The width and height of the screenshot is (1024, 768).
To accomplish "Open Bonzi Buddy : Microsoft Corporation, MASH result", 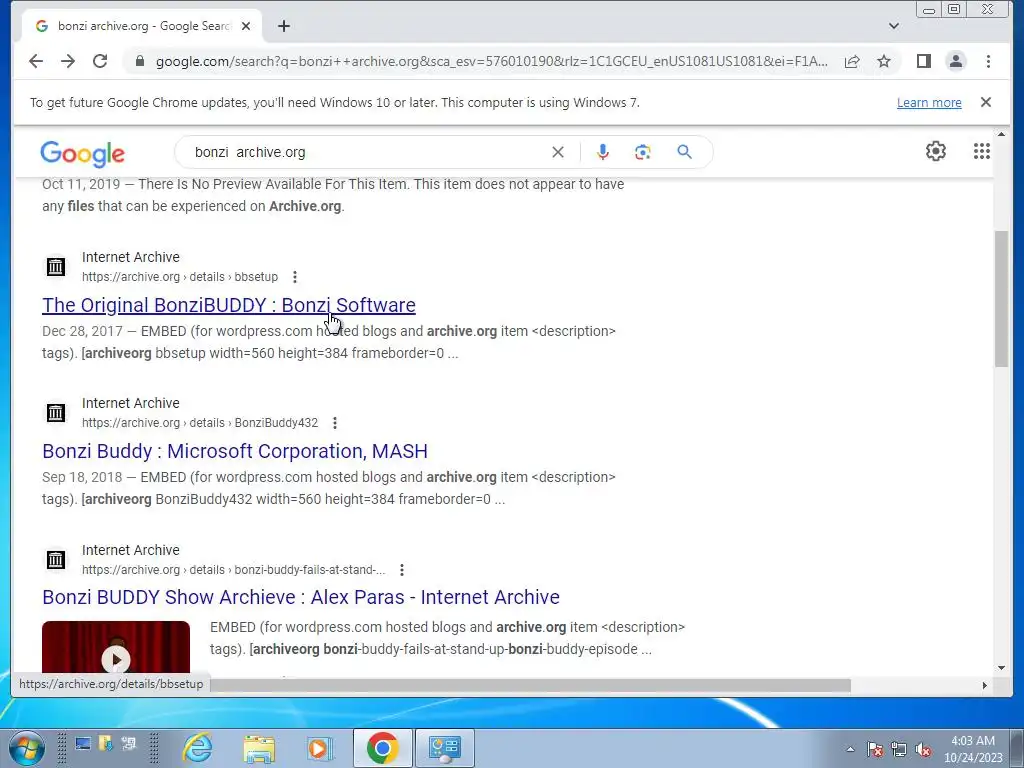I will [x=235, y=451].
